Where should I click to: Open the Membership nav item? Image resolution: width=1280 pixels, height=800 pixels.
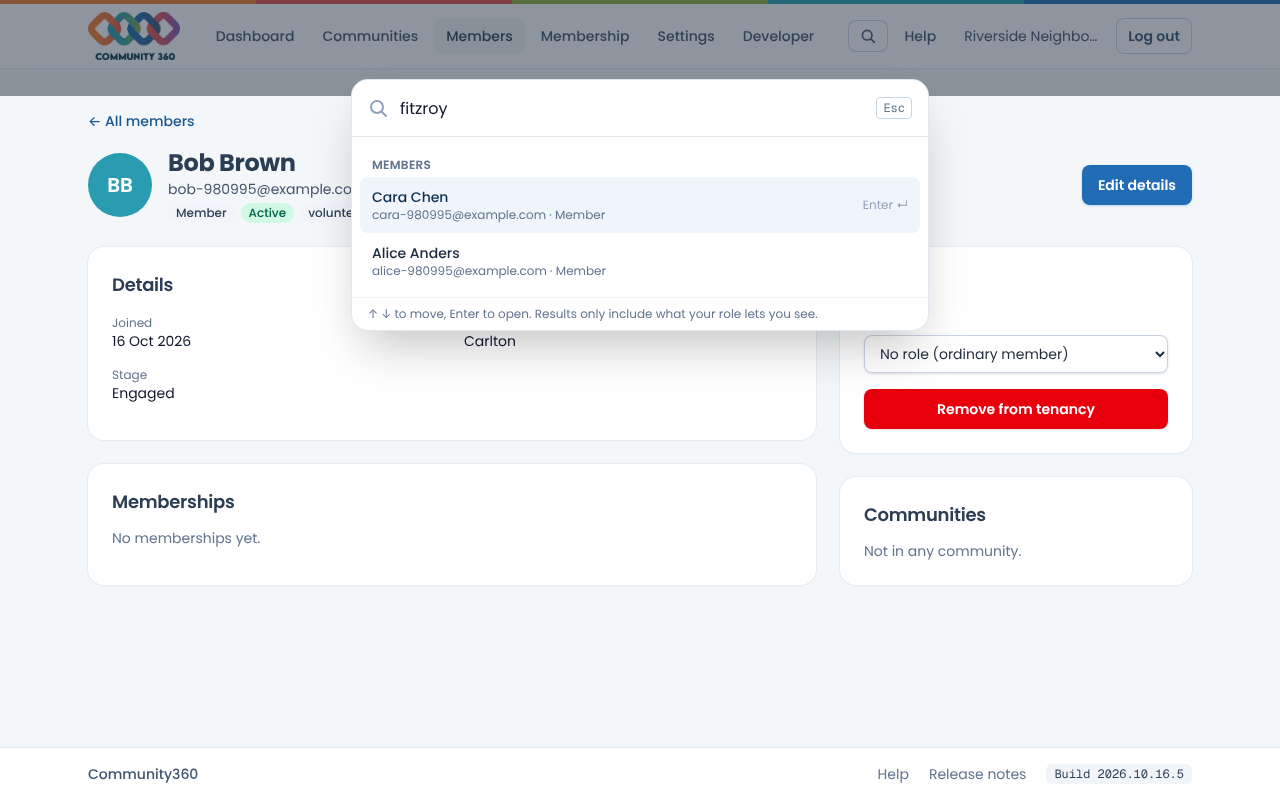(585, 36)
